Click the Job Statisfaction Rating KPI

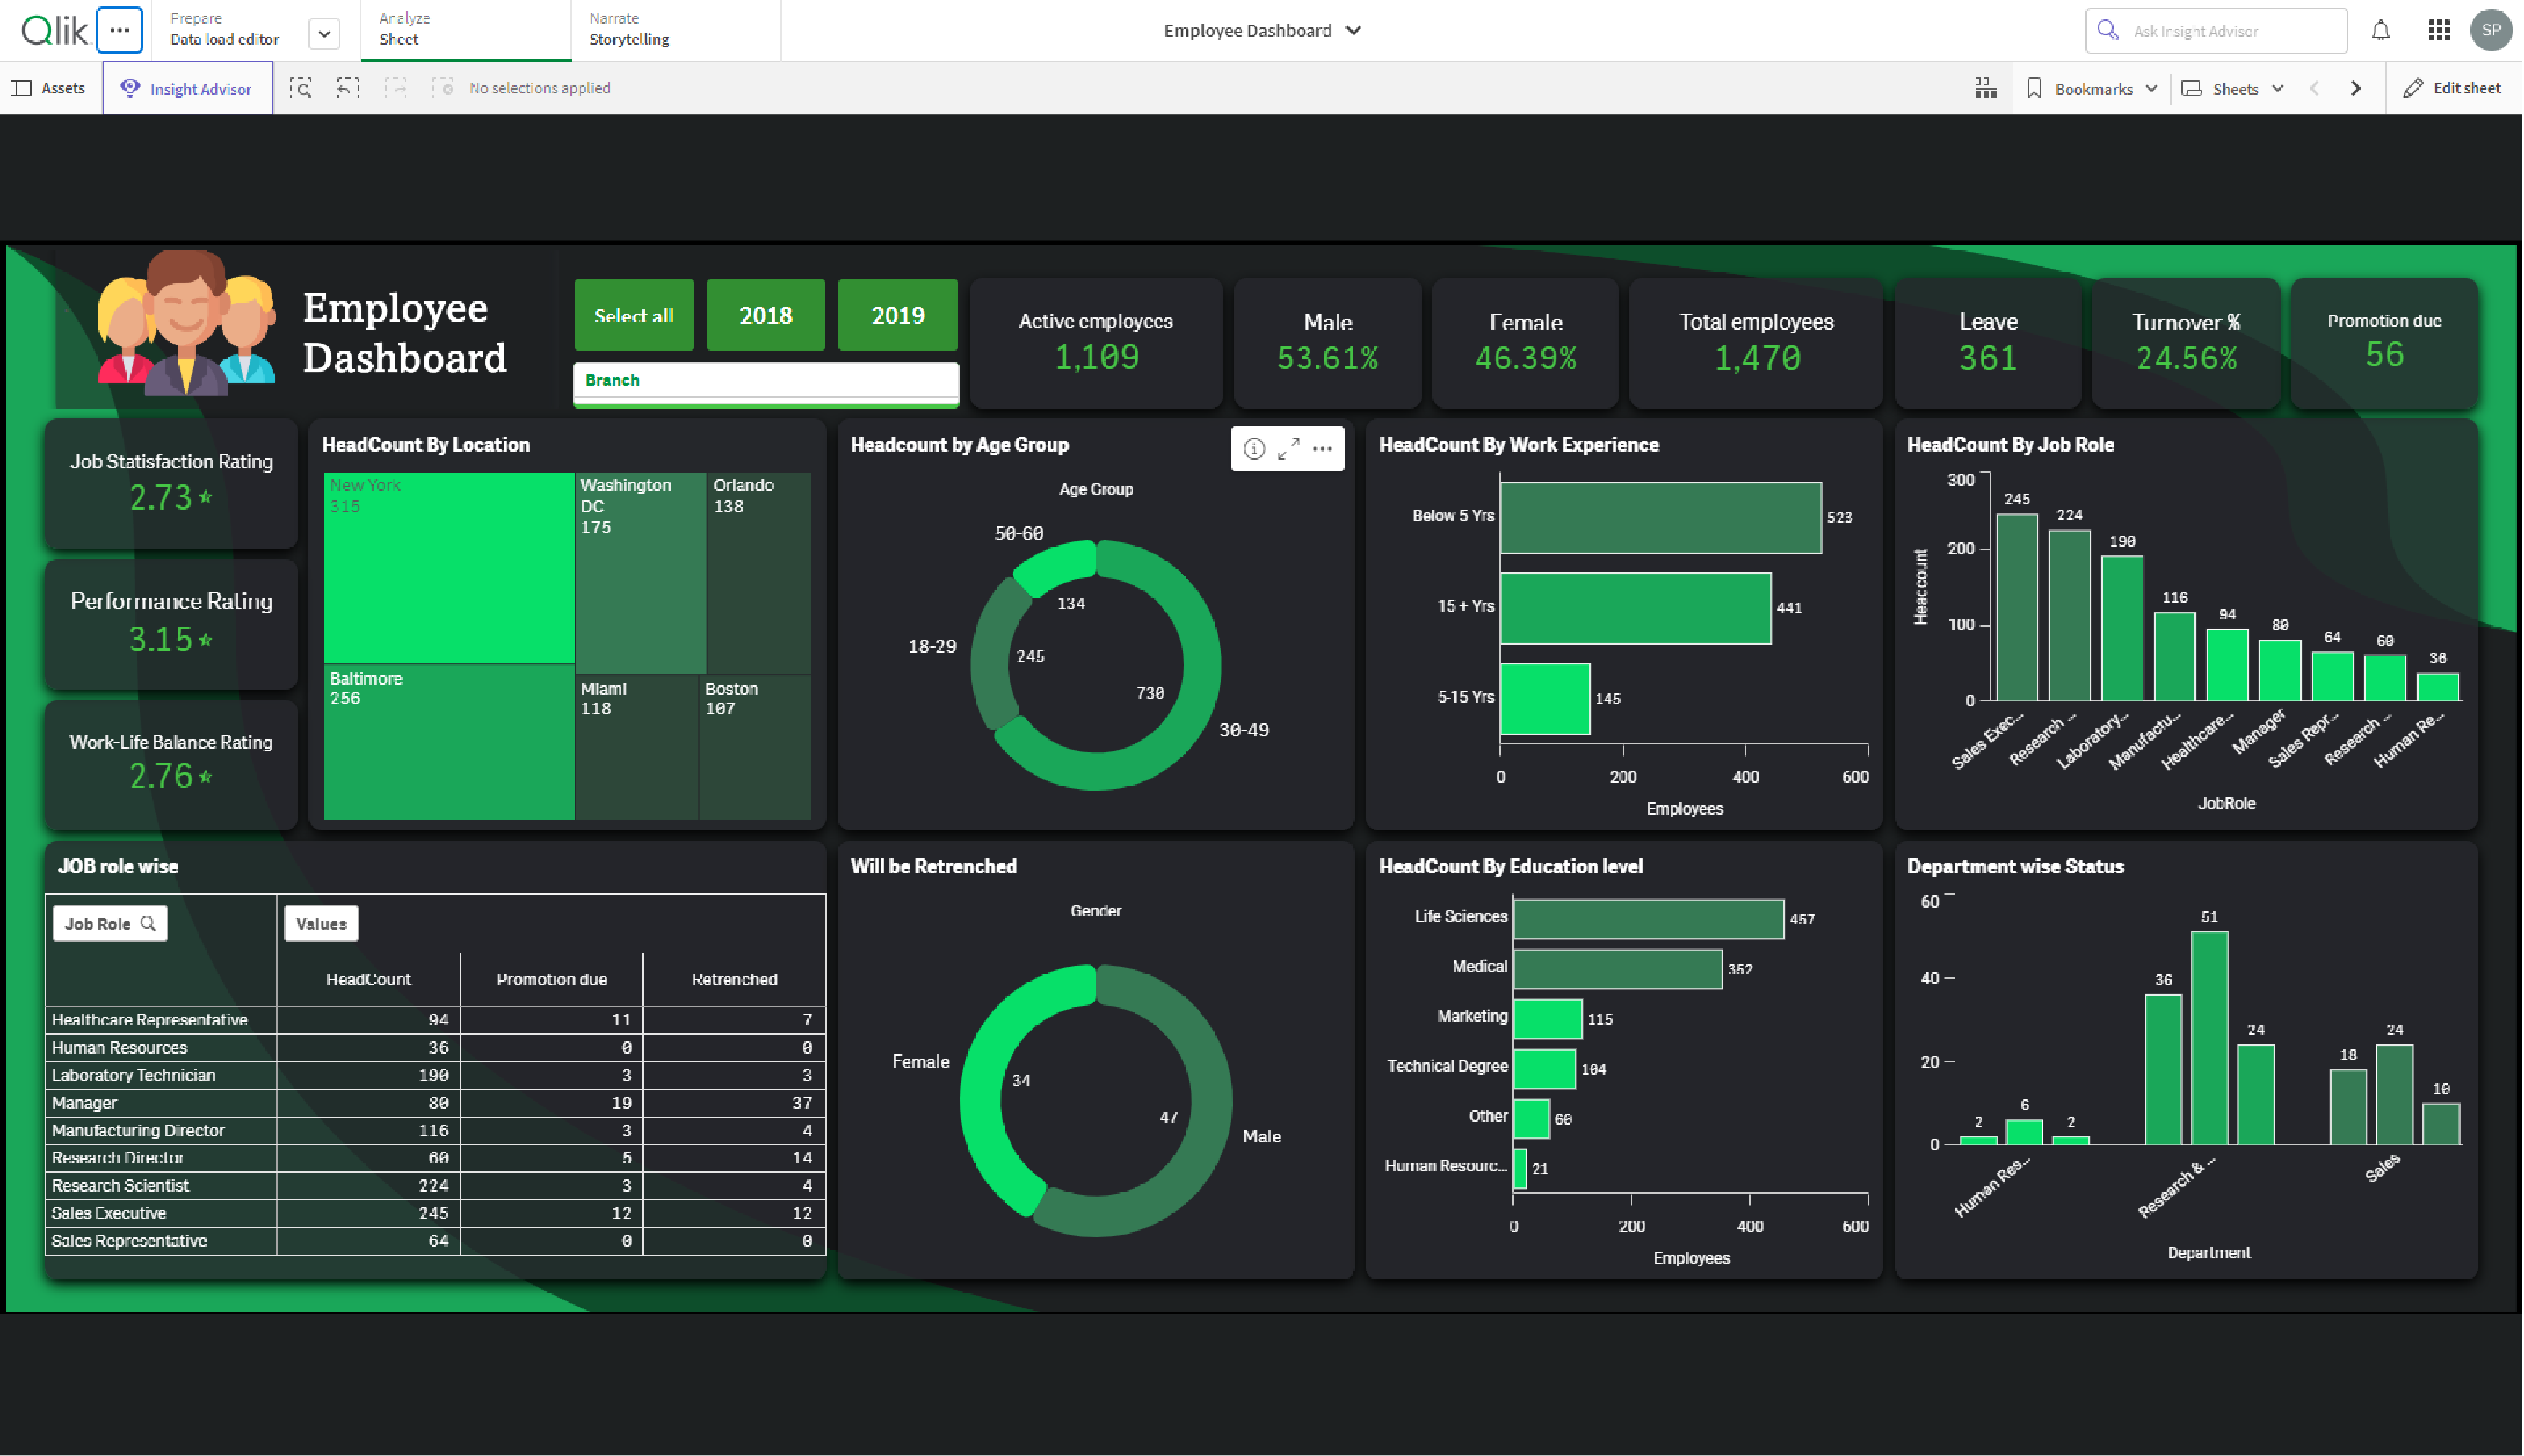point(171,483)
